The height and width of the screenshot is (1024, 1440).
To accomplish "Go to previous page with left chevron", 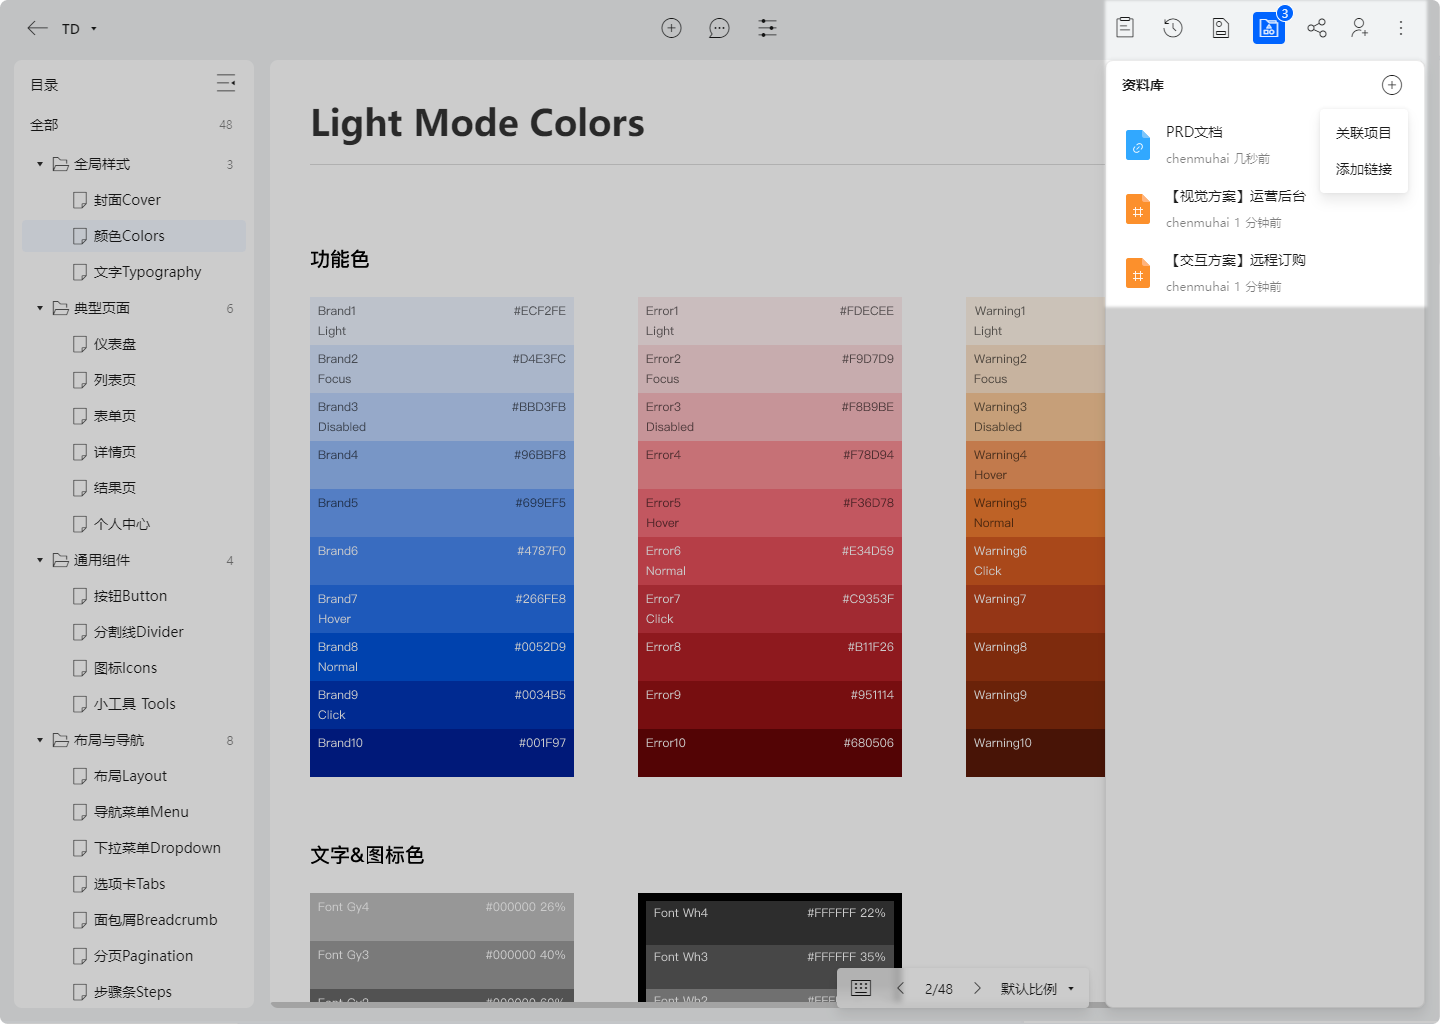I will click(x=900, y=988).
